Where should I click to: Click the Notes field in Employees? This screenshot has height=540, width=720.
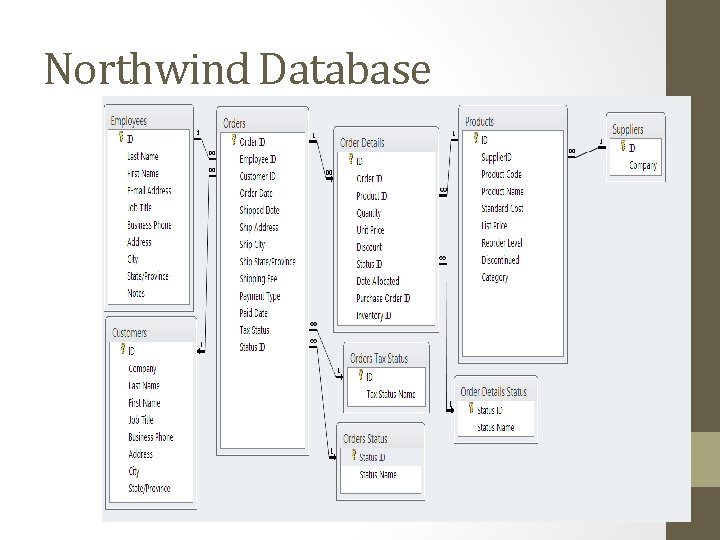pos(136,293)
